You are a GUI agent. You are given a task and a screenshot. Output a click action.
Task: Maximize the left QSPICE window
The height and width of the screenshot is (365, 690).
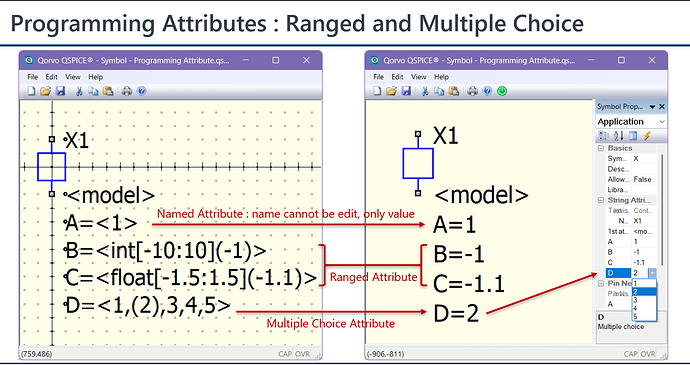275,60
